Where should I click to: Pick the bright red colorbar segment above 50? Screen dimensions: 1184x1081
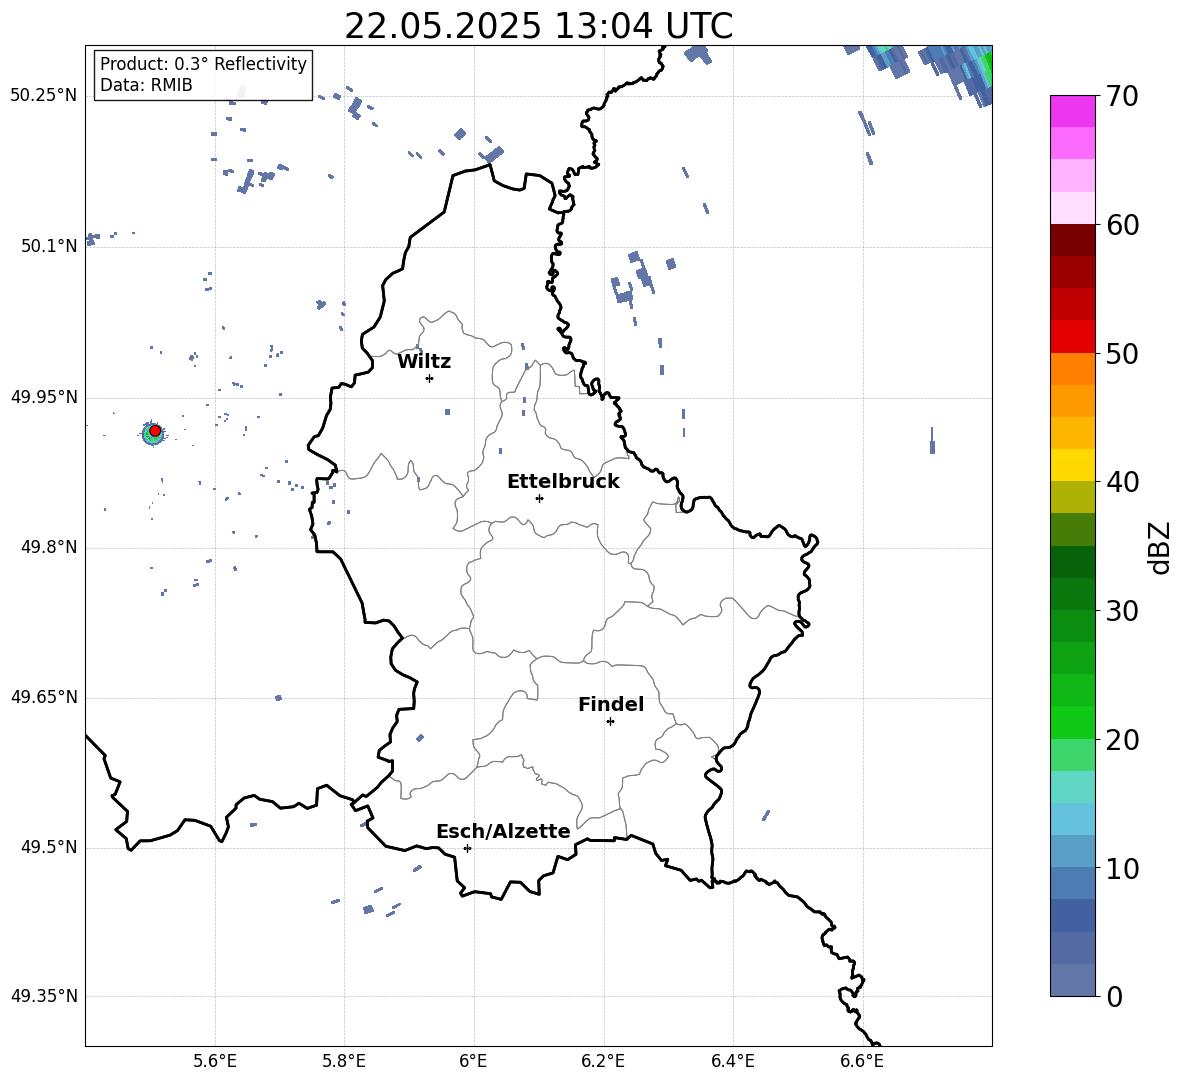click(1072, 337)
